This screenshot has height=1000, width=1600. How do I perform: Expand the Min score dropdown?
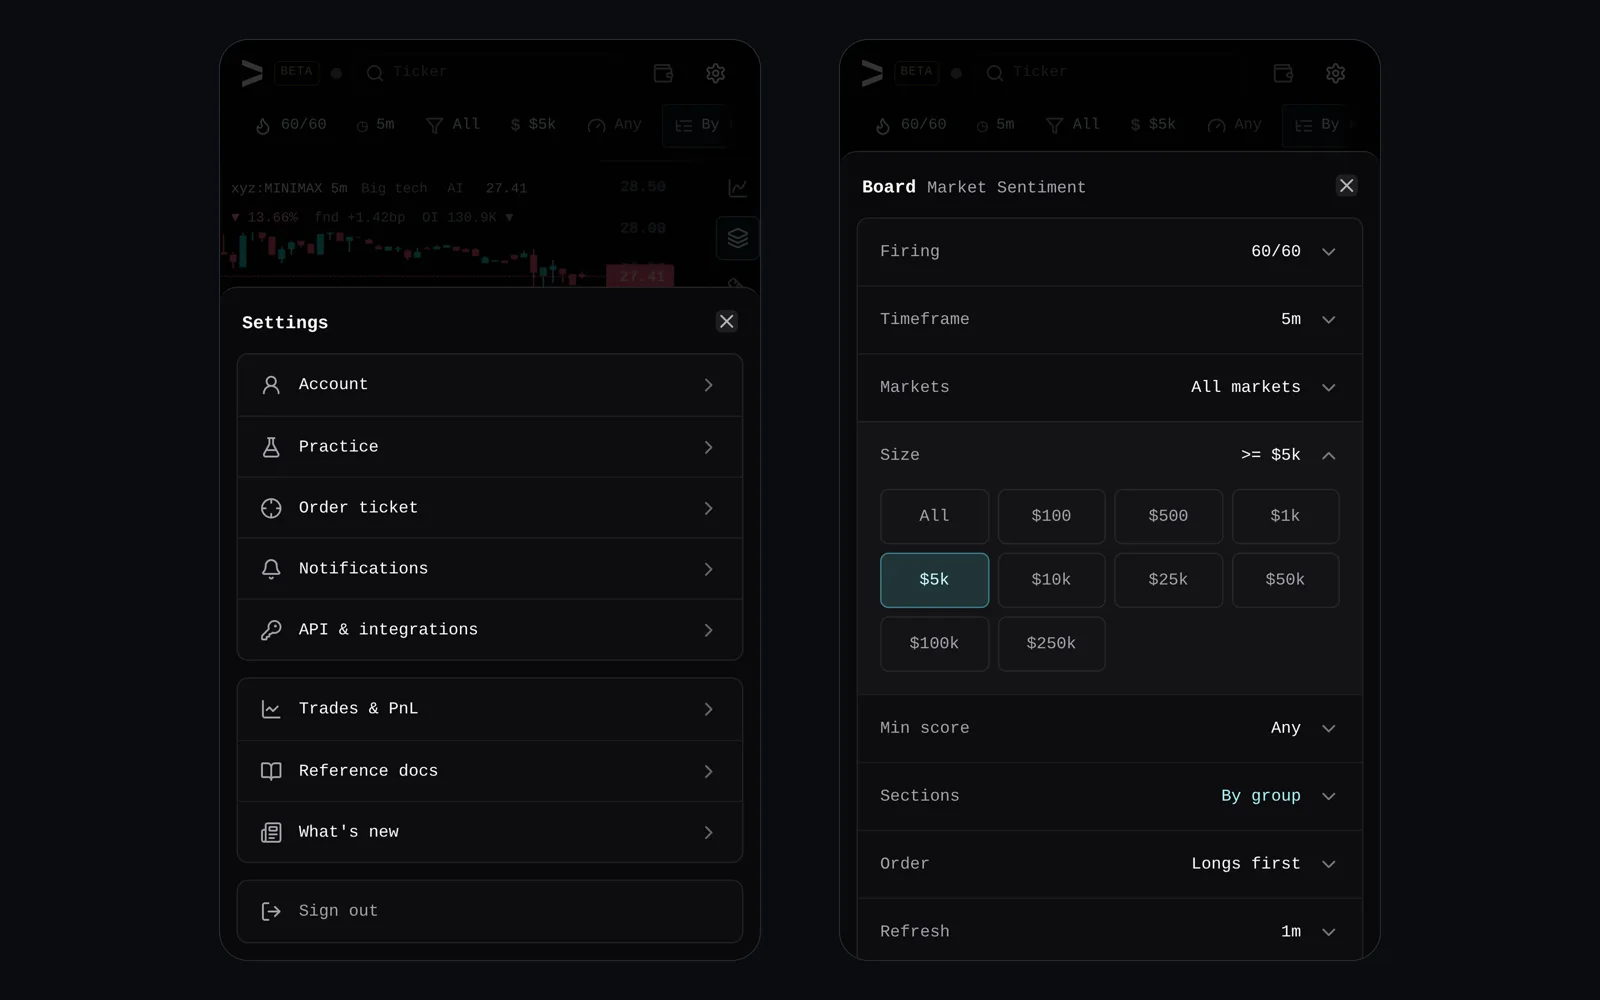[x=1110, y=729]
